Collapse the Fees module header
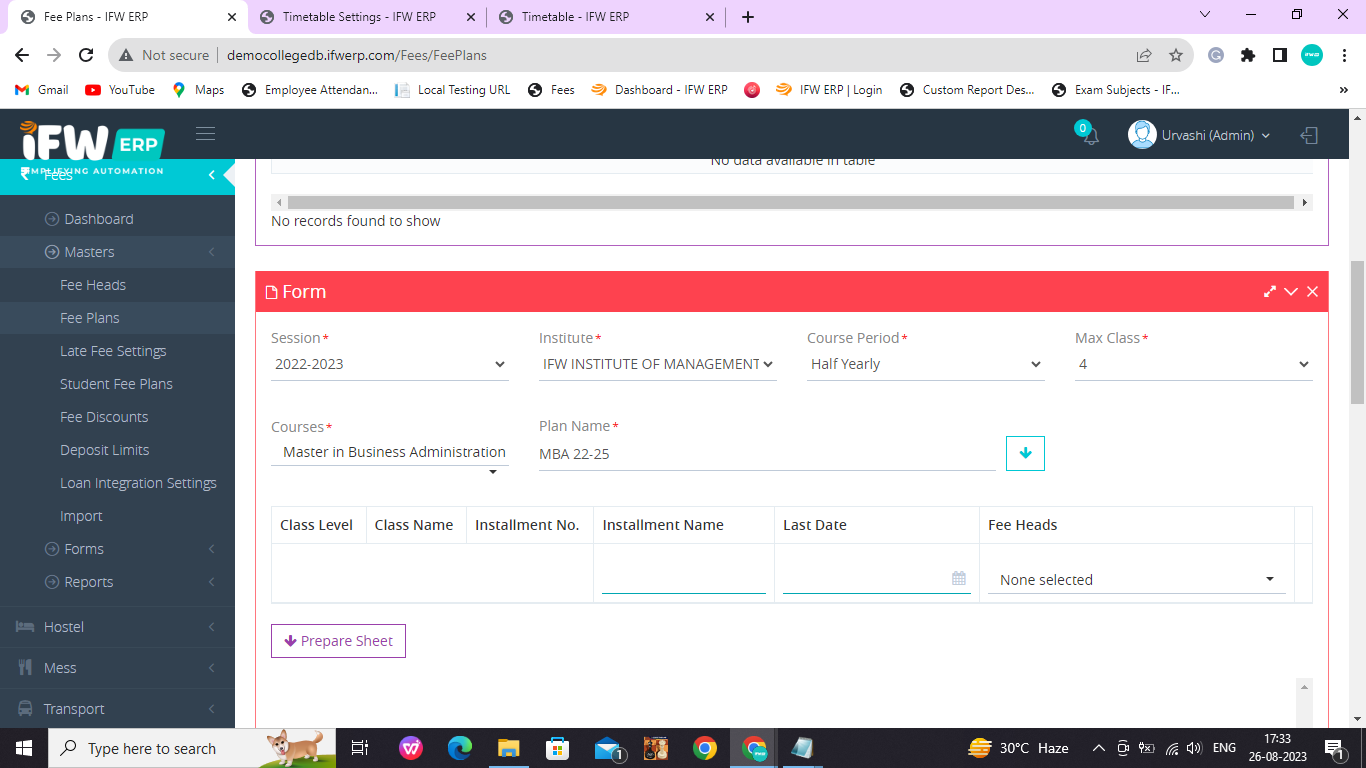 (x=117, y=174)
